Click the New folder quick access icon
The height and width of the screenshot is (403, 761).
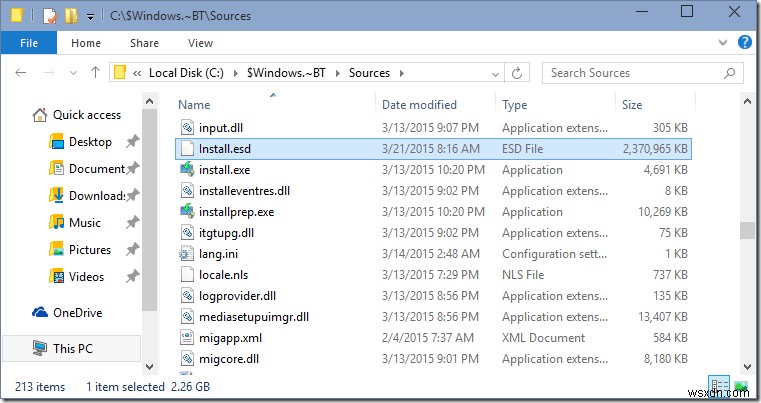click(71, 16)
